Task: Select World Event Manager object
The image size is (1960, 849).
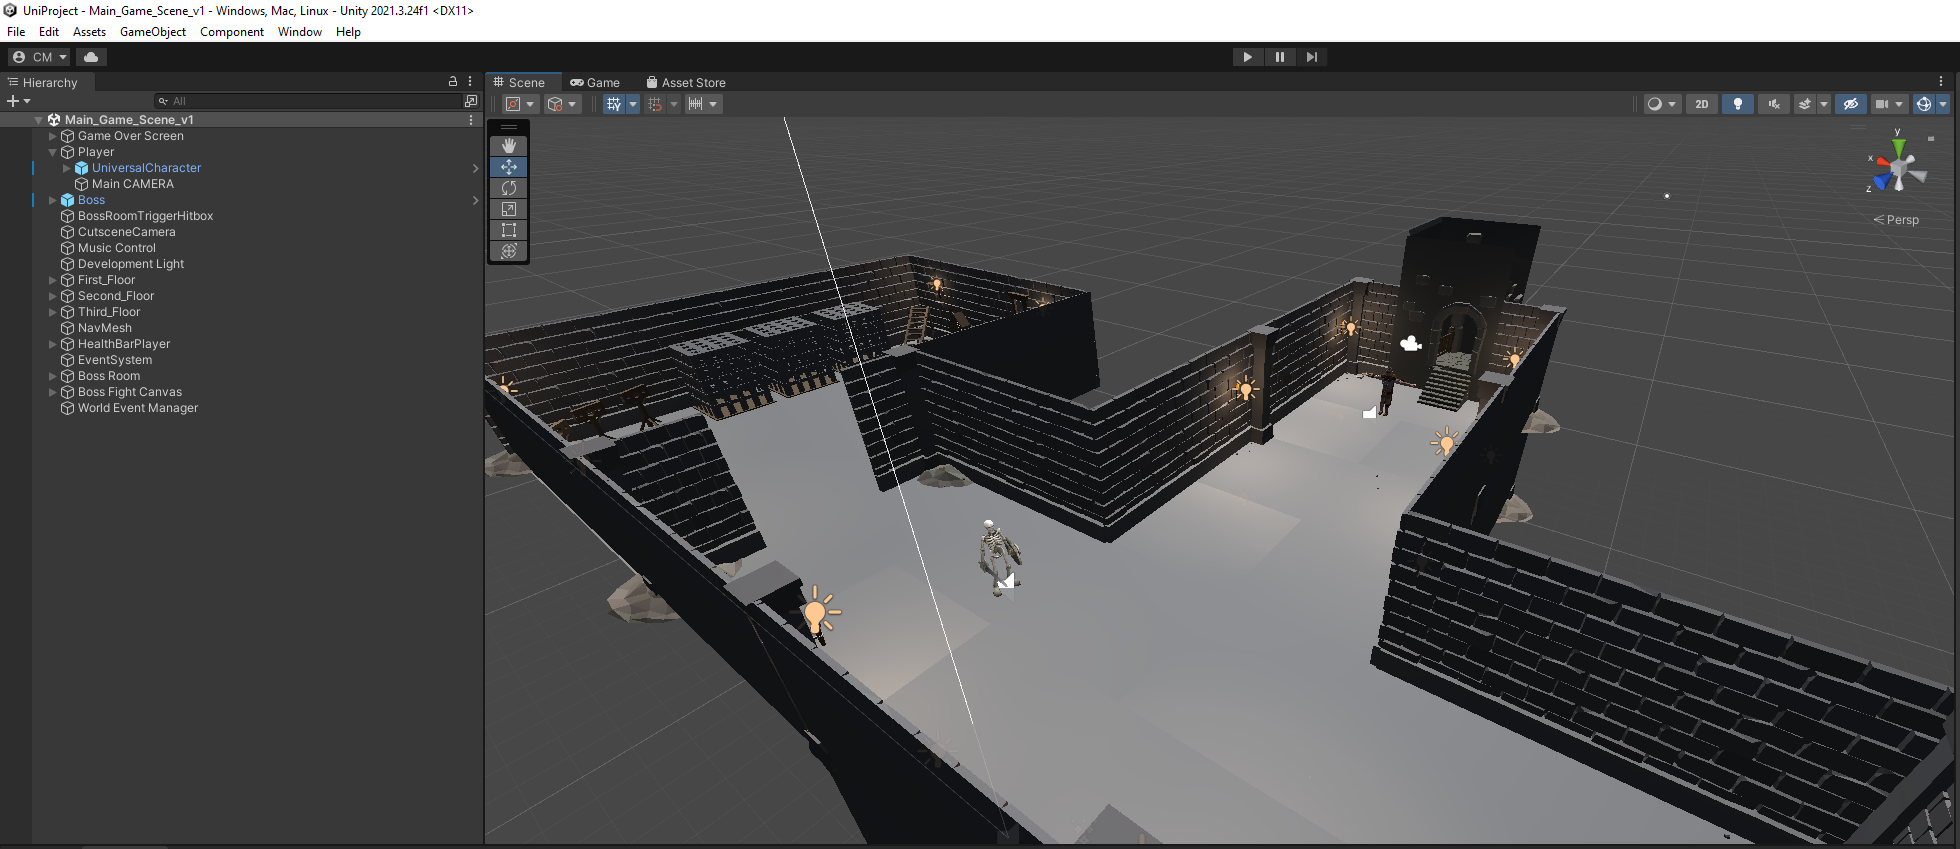Action: tap(138, 408)
